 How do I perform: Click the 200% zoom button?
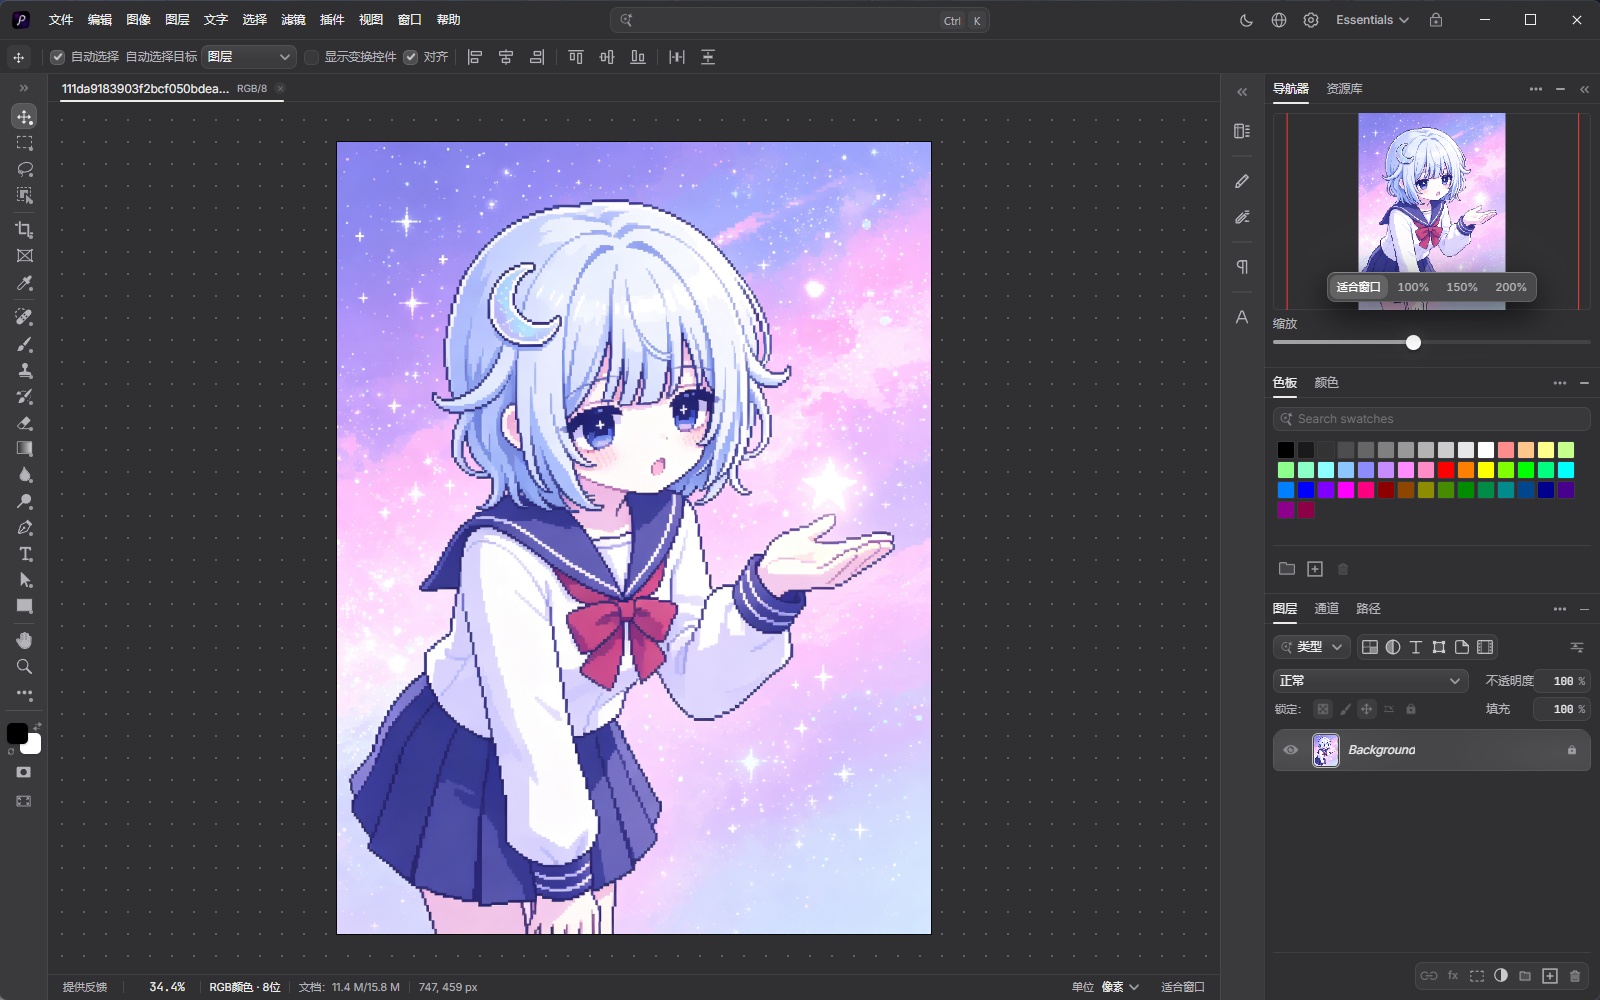(x=1511, y=287)
